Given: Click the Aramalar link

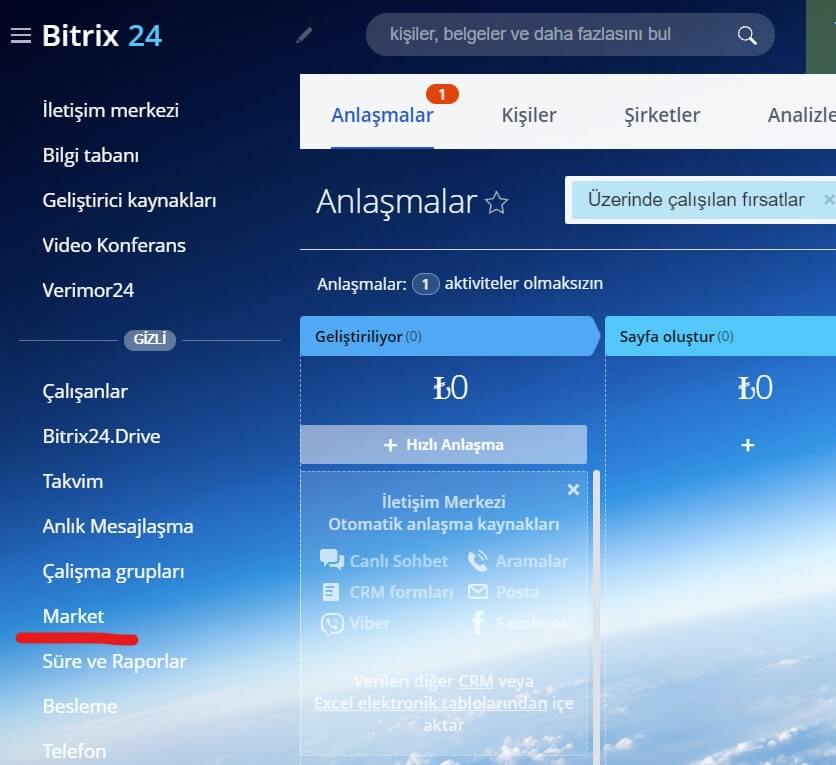Looking at the screenshot, I should (x=532, y=561).
